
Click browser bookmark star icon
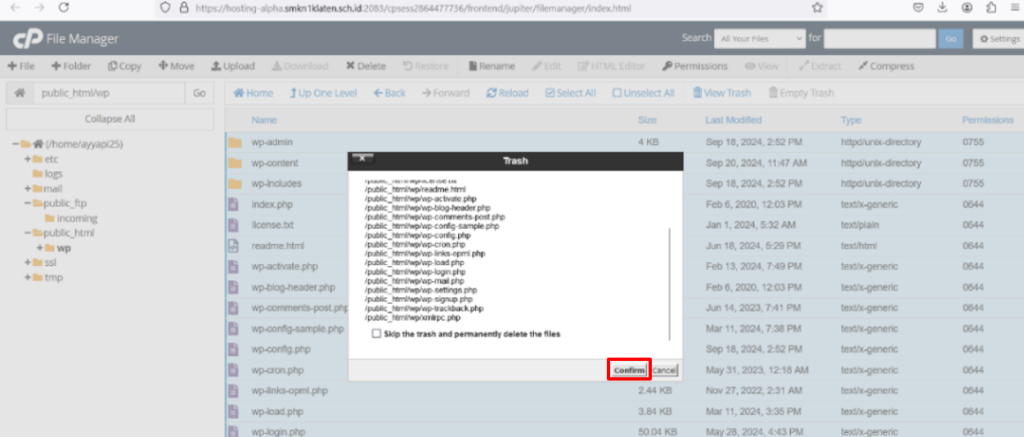[817, 7]
